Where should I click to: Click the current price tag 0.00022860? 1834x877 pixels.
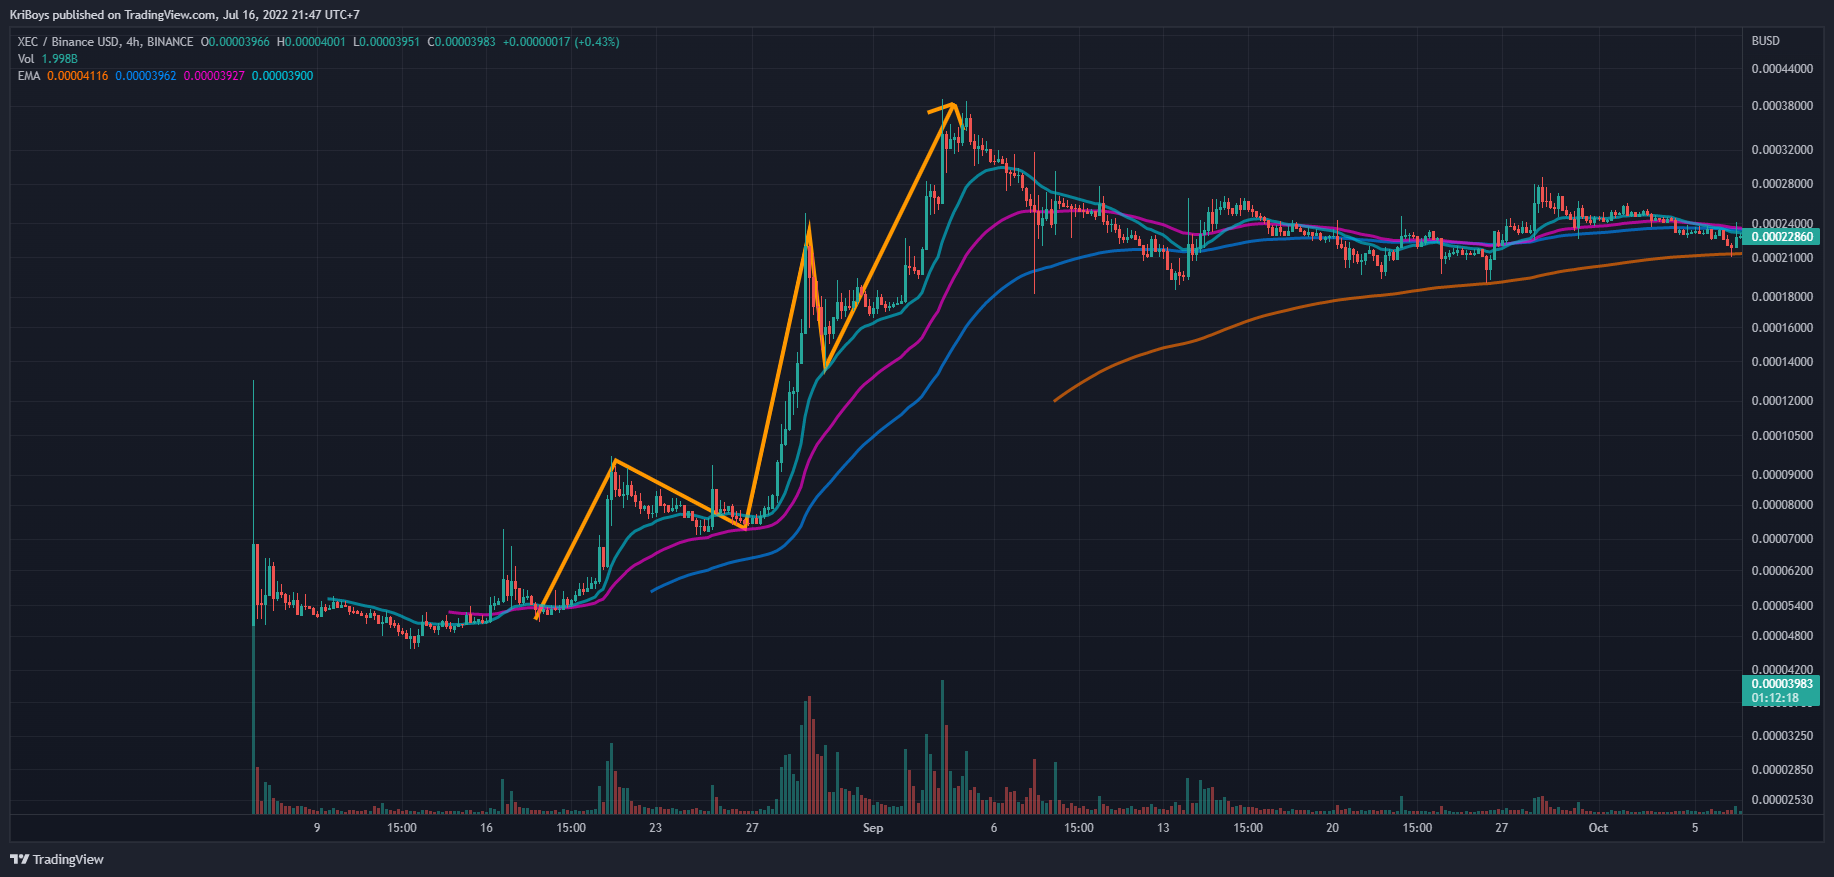1781,237
